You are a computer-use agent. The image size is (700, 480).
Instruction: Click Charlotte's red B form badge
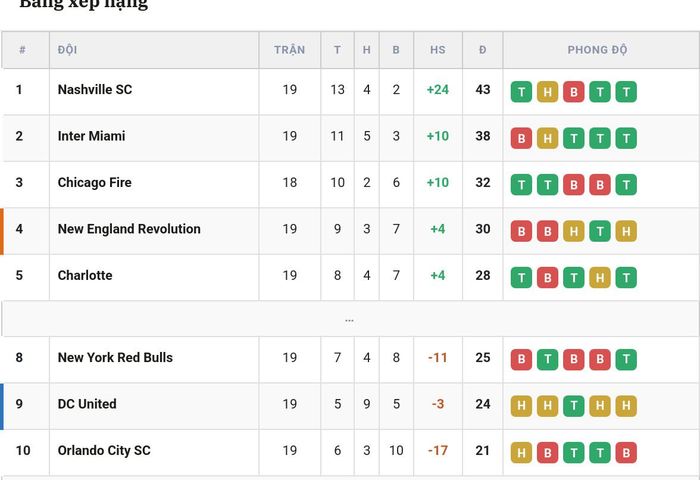click(x=547, y=278)
